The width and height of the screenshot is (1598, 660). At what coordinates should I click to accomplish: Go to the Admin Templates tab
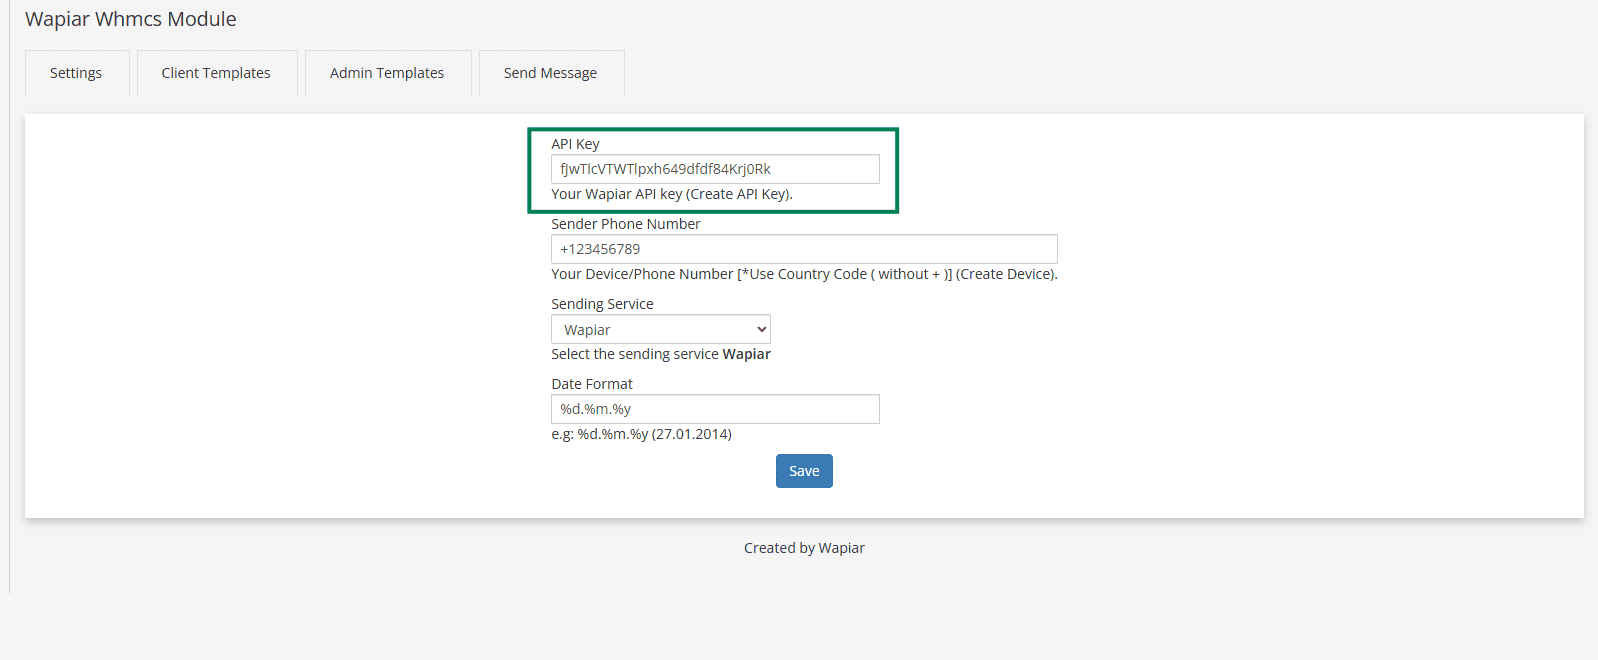[387, 73]
